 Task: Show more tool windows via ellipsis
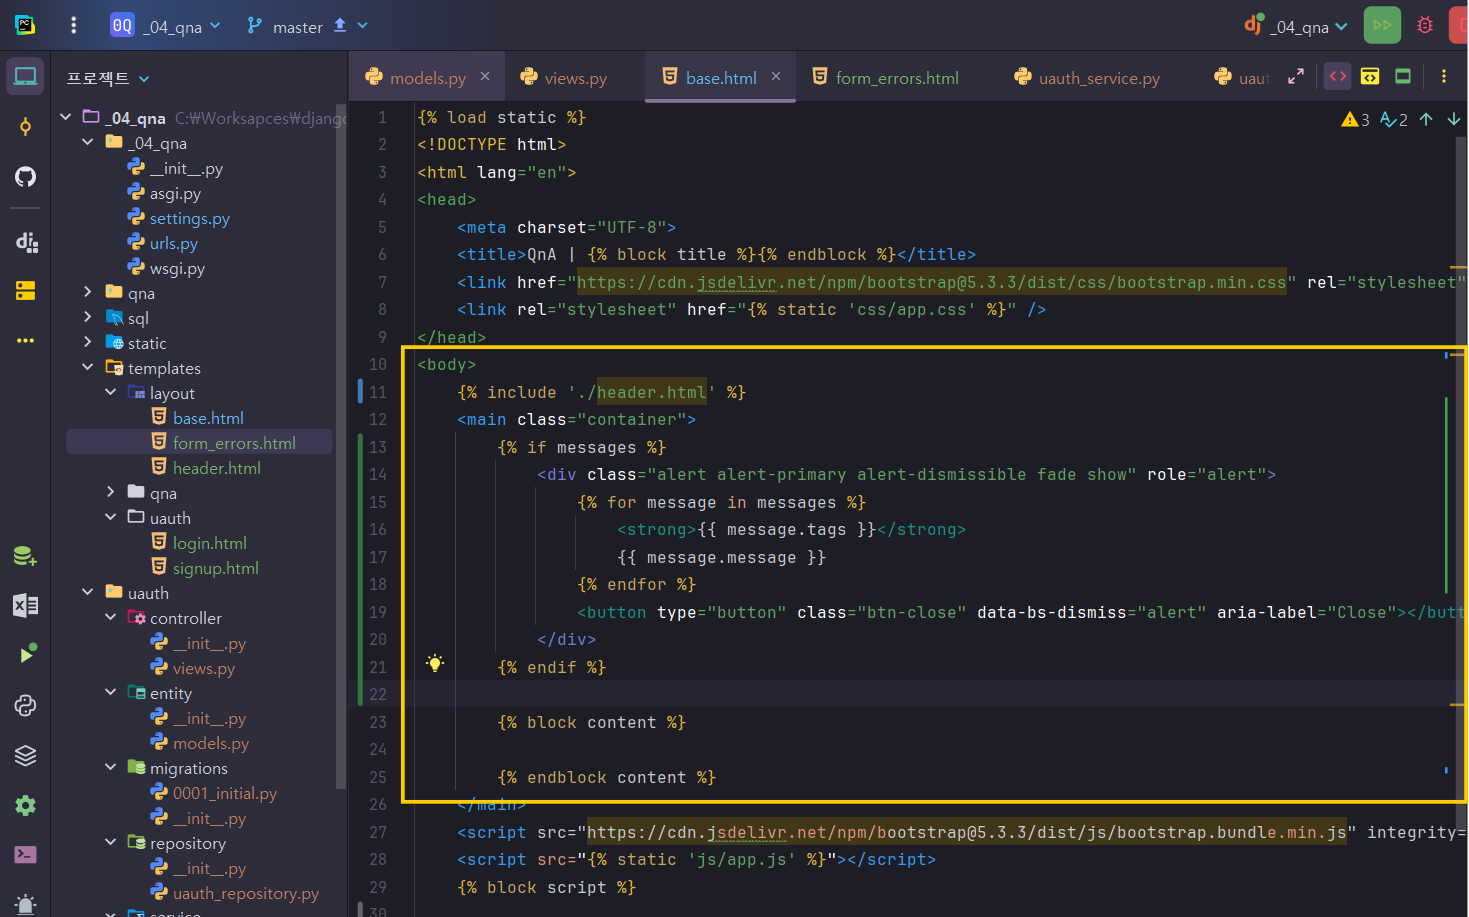pos(25,341)
